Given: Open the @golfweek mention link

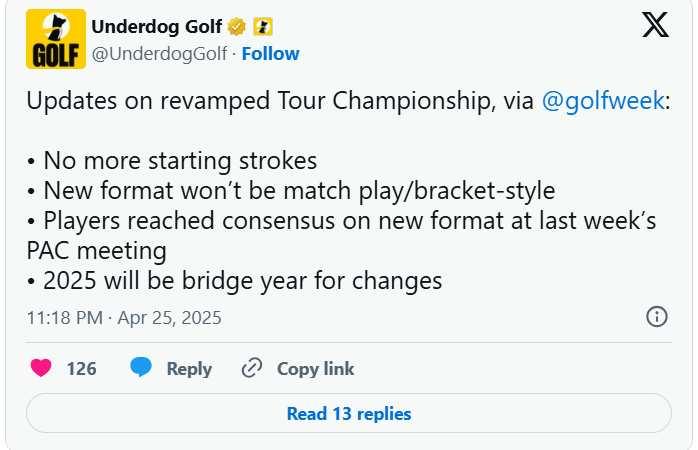Looking at the screenshot, I should pyautogui.click(x=603, y=100).
